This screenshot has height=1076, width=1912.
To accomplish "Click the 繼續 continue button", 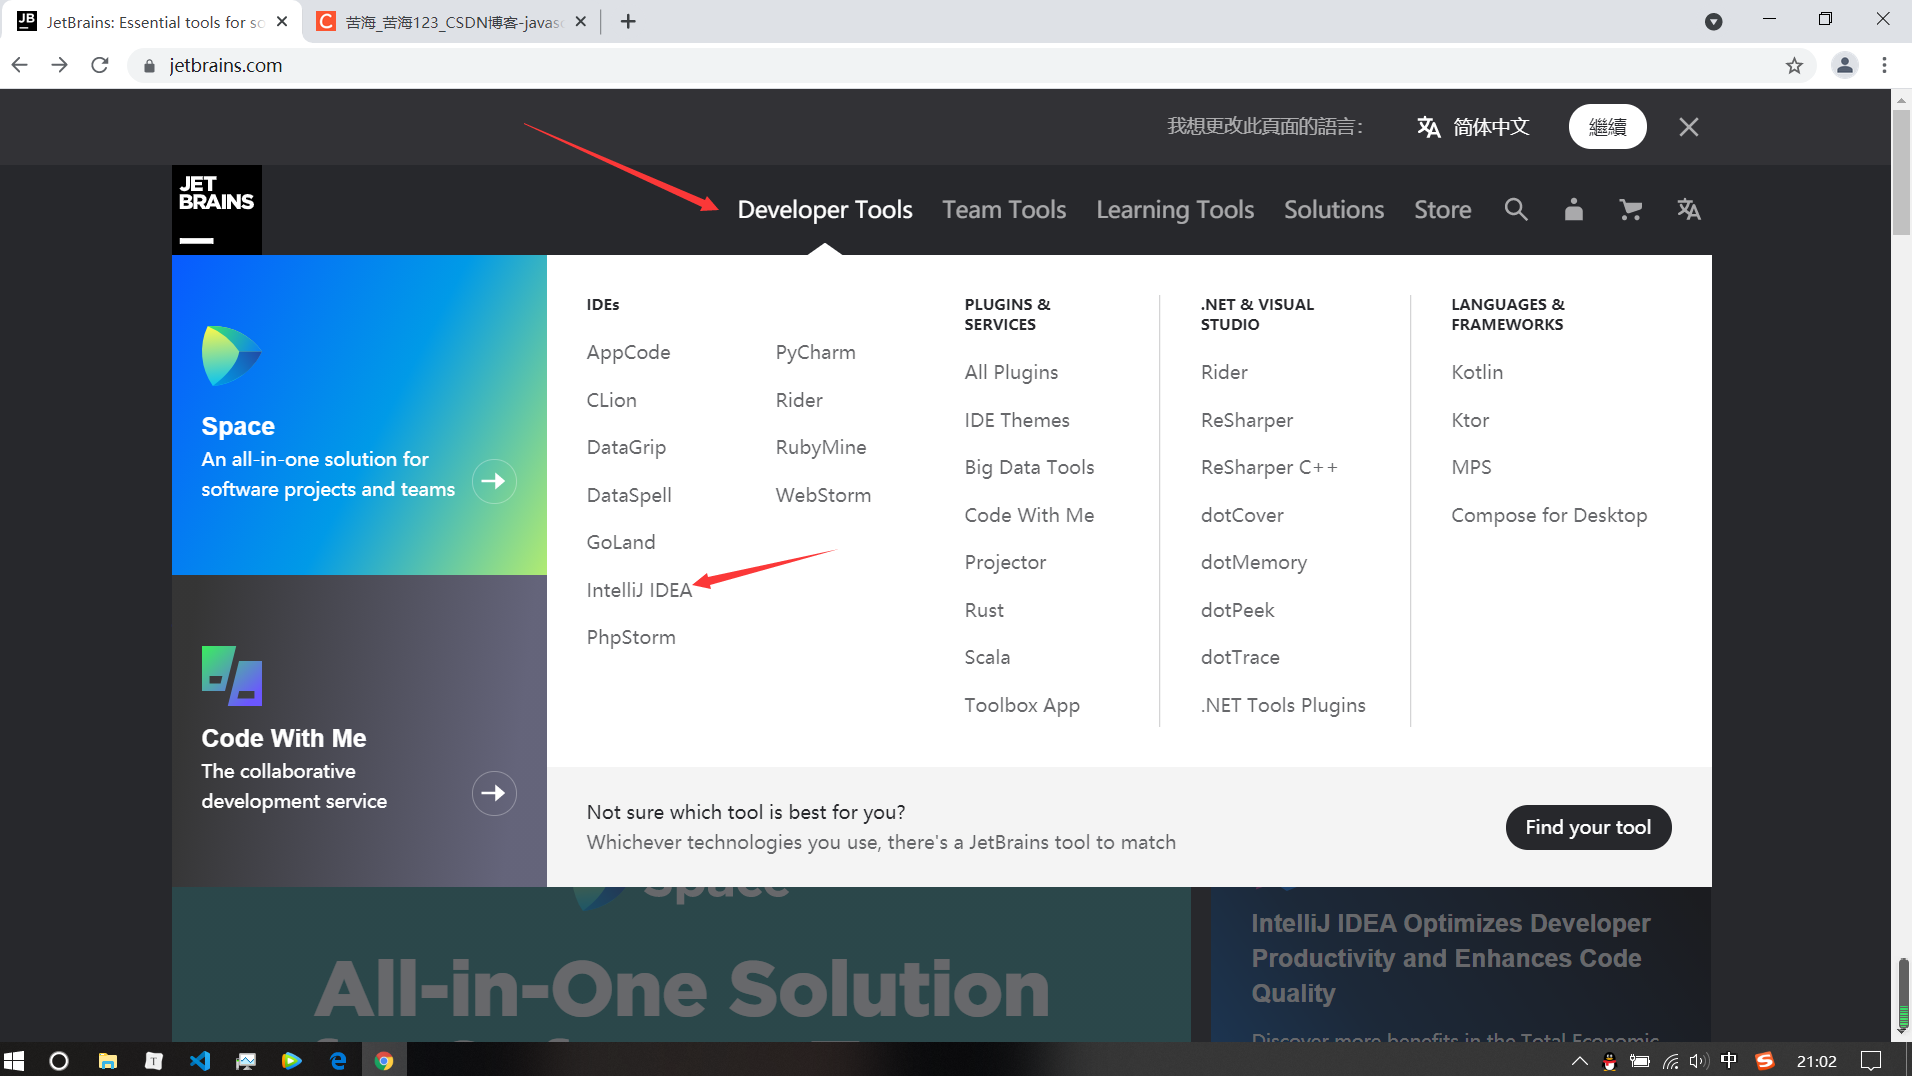I will 1607,127.
